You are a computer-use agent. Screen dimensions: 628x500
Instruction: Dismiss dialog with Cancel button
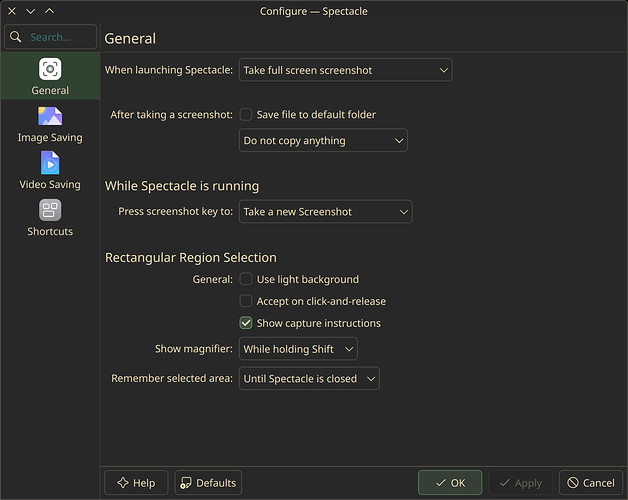[591, 483]
